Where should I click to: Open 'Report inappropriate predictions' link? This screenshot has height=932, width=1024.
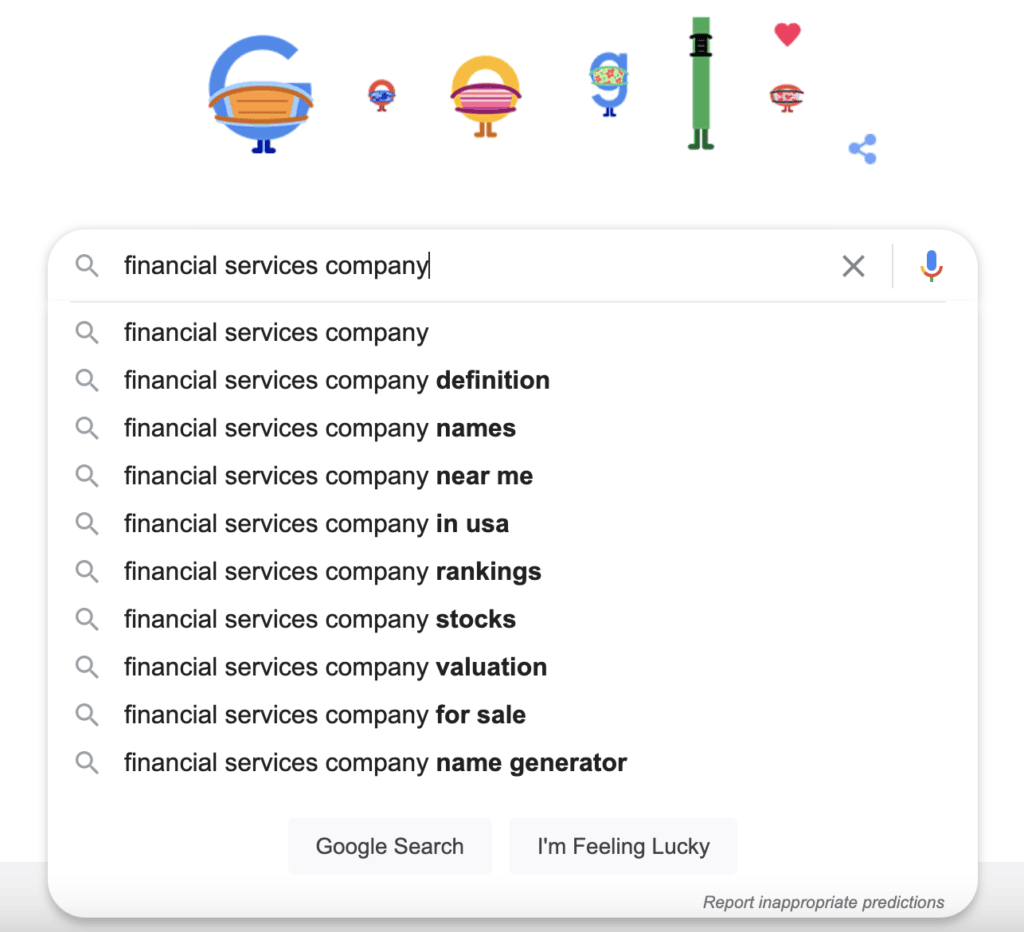824,902
